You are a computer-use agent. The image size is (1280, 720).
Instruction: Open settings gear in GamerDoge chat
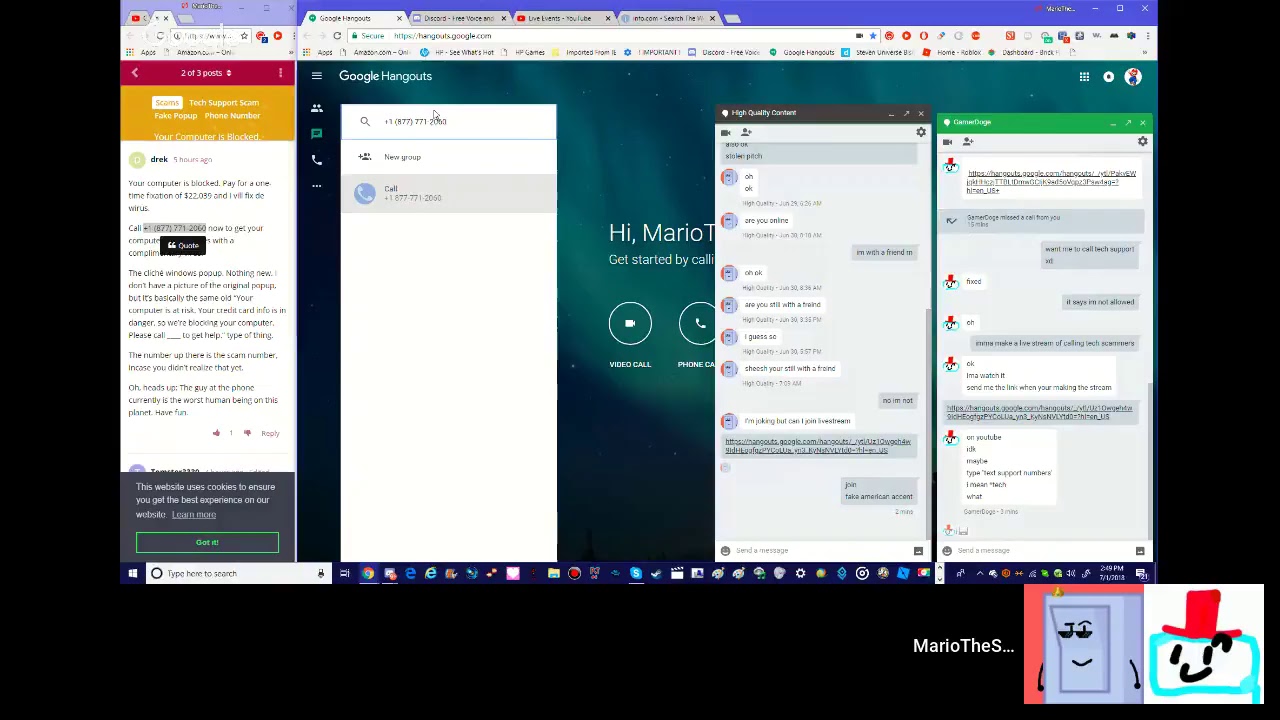(1142, 142)
